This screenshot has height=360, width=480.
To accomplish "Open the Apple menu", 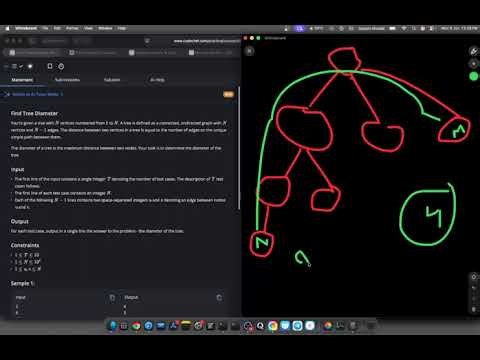I will pyautogui.click(x=7, y=29).
